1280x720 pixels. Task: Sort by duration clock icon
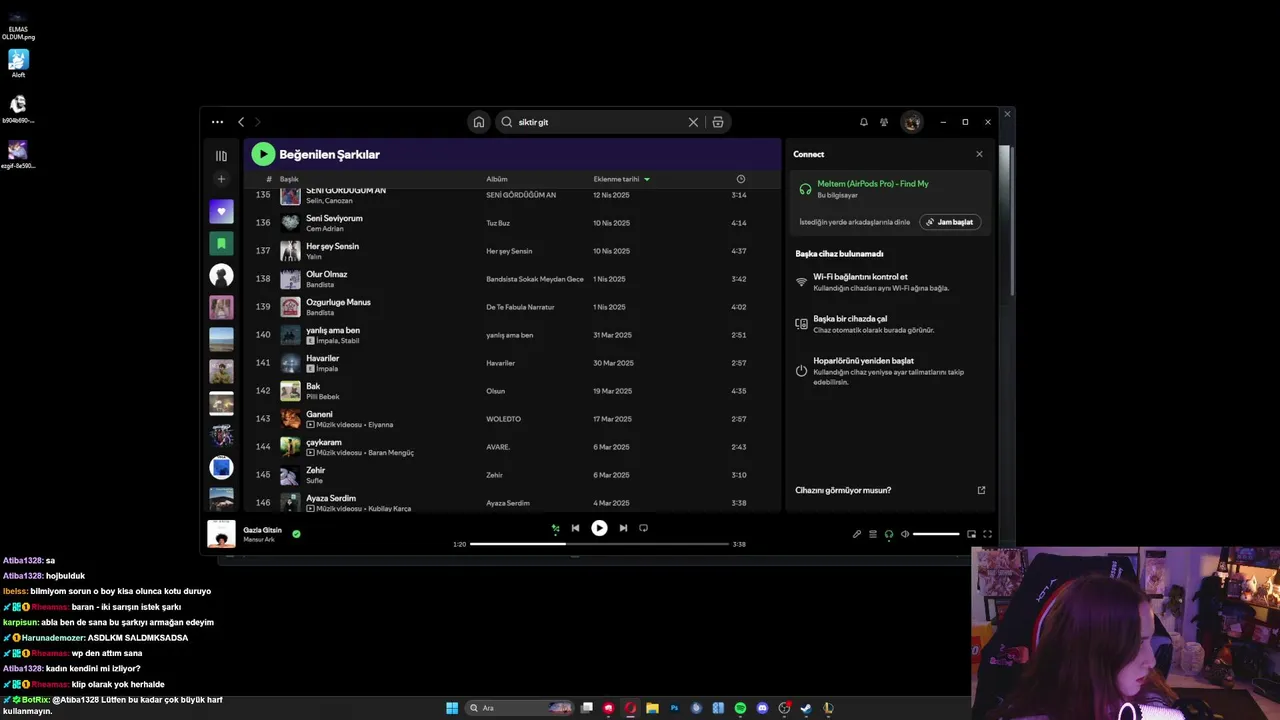741,179
